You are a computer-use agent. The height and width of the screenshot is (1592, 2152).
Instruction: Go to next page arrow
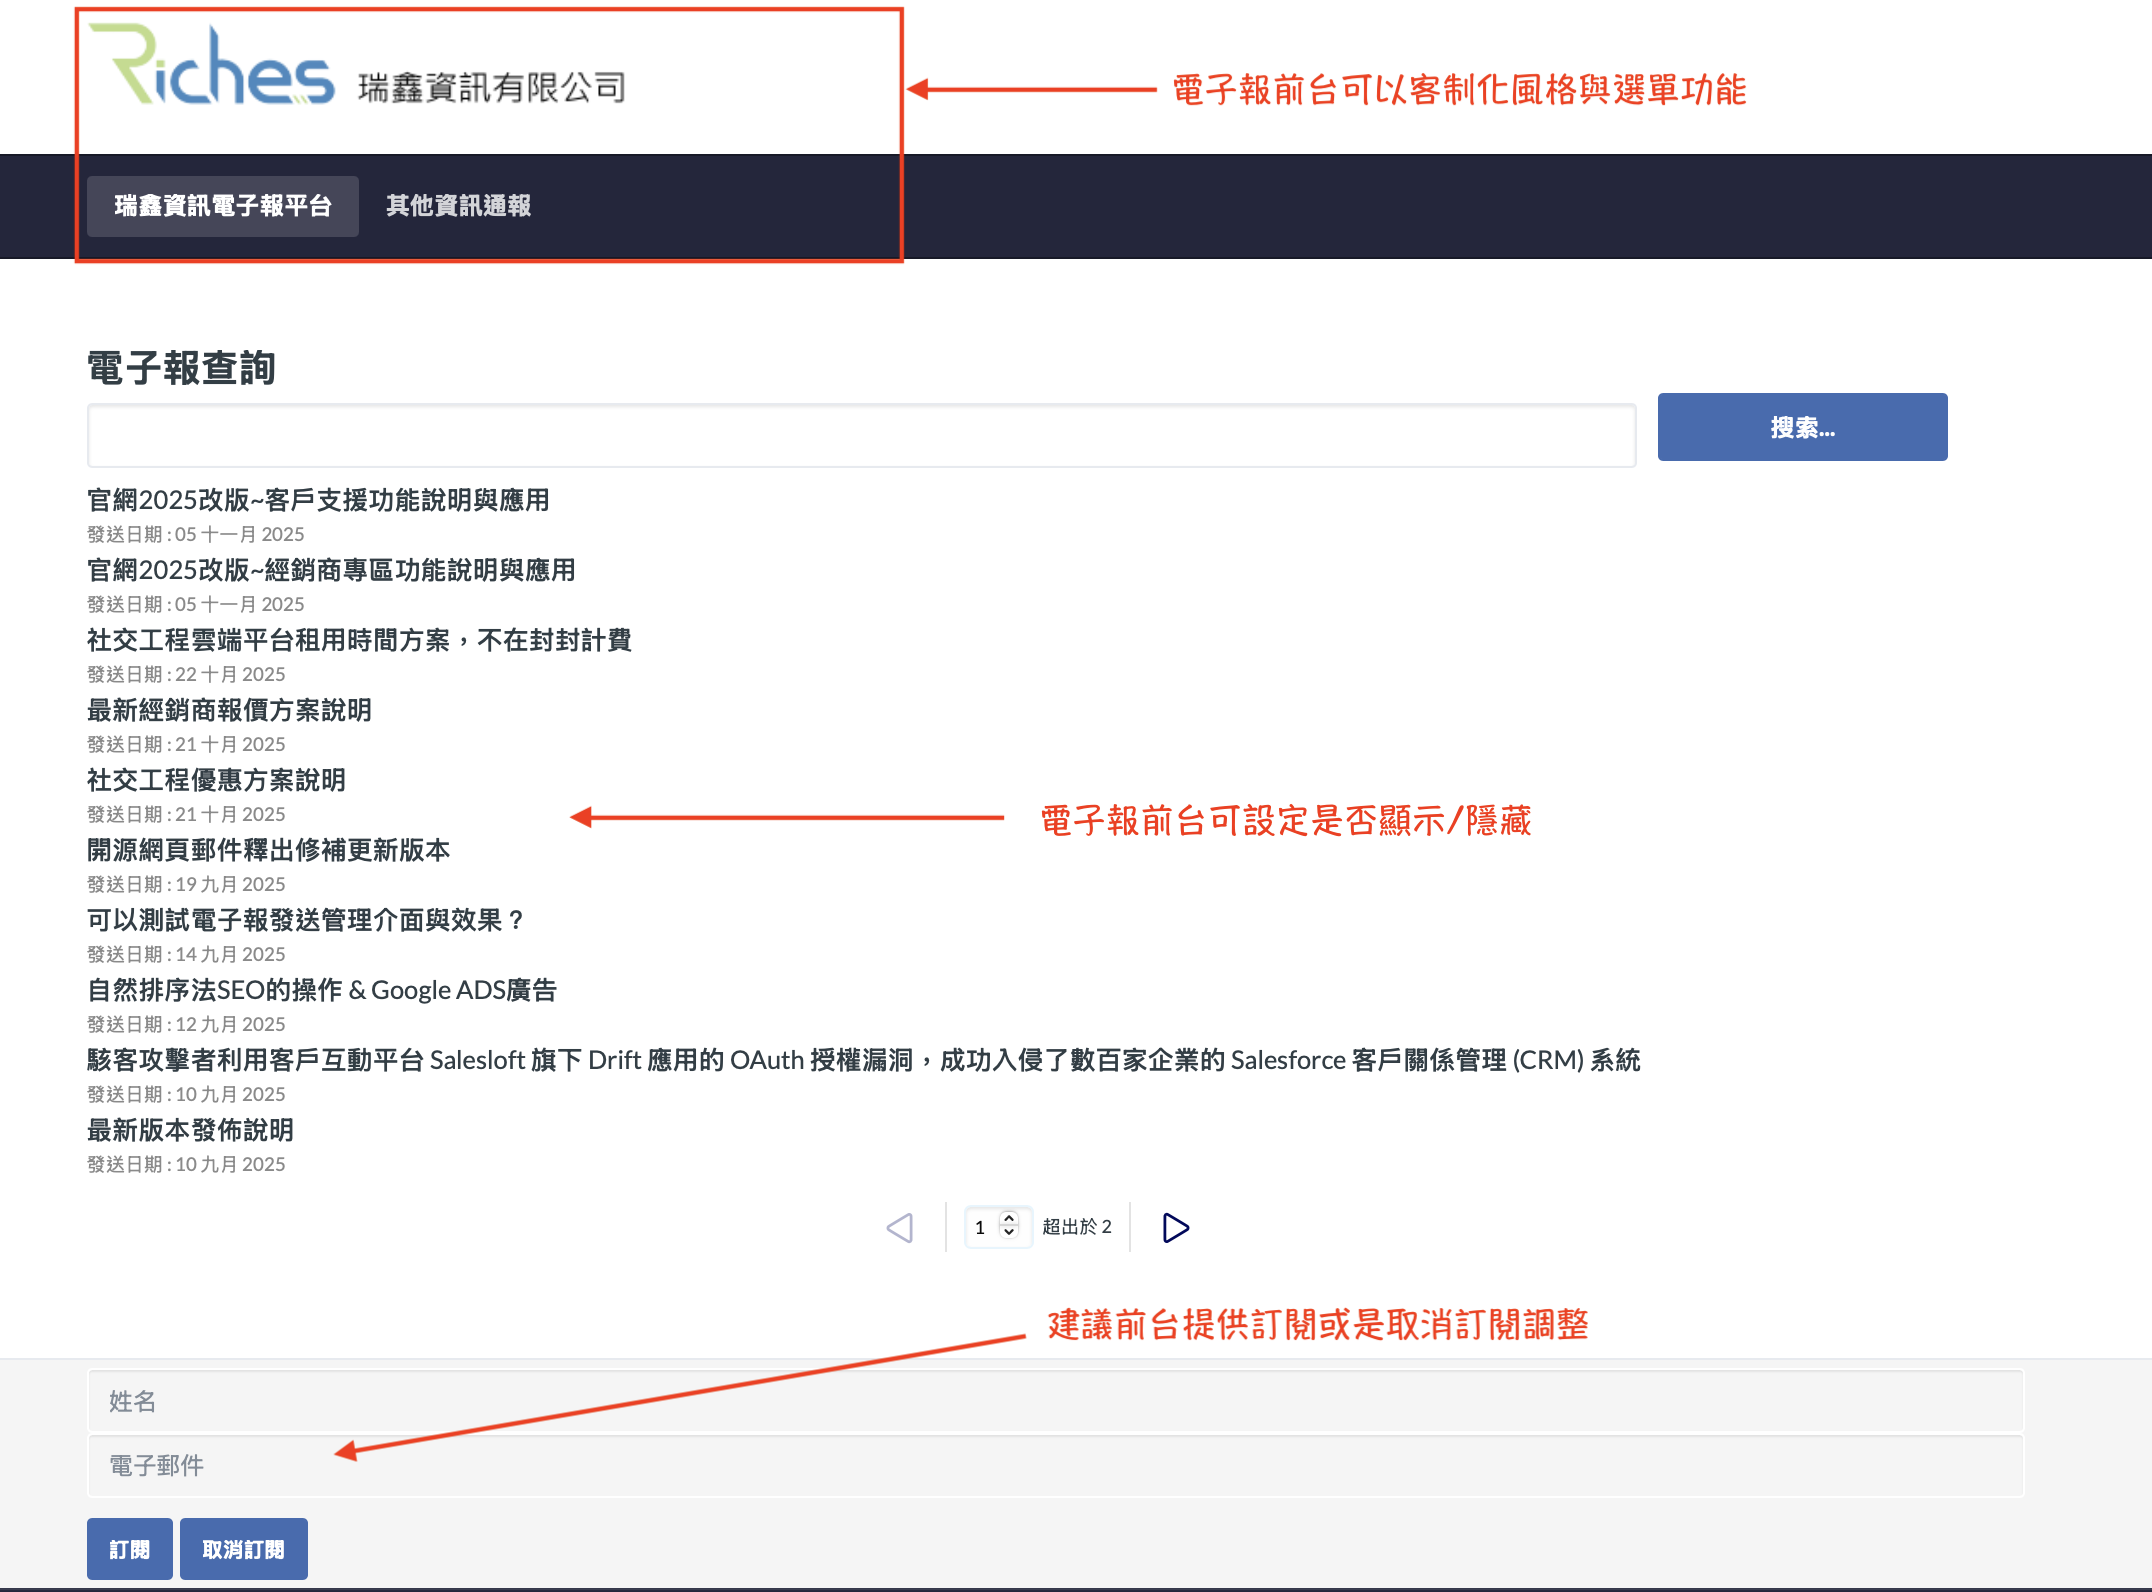pyautogui.click(x=1175, y=1227)
